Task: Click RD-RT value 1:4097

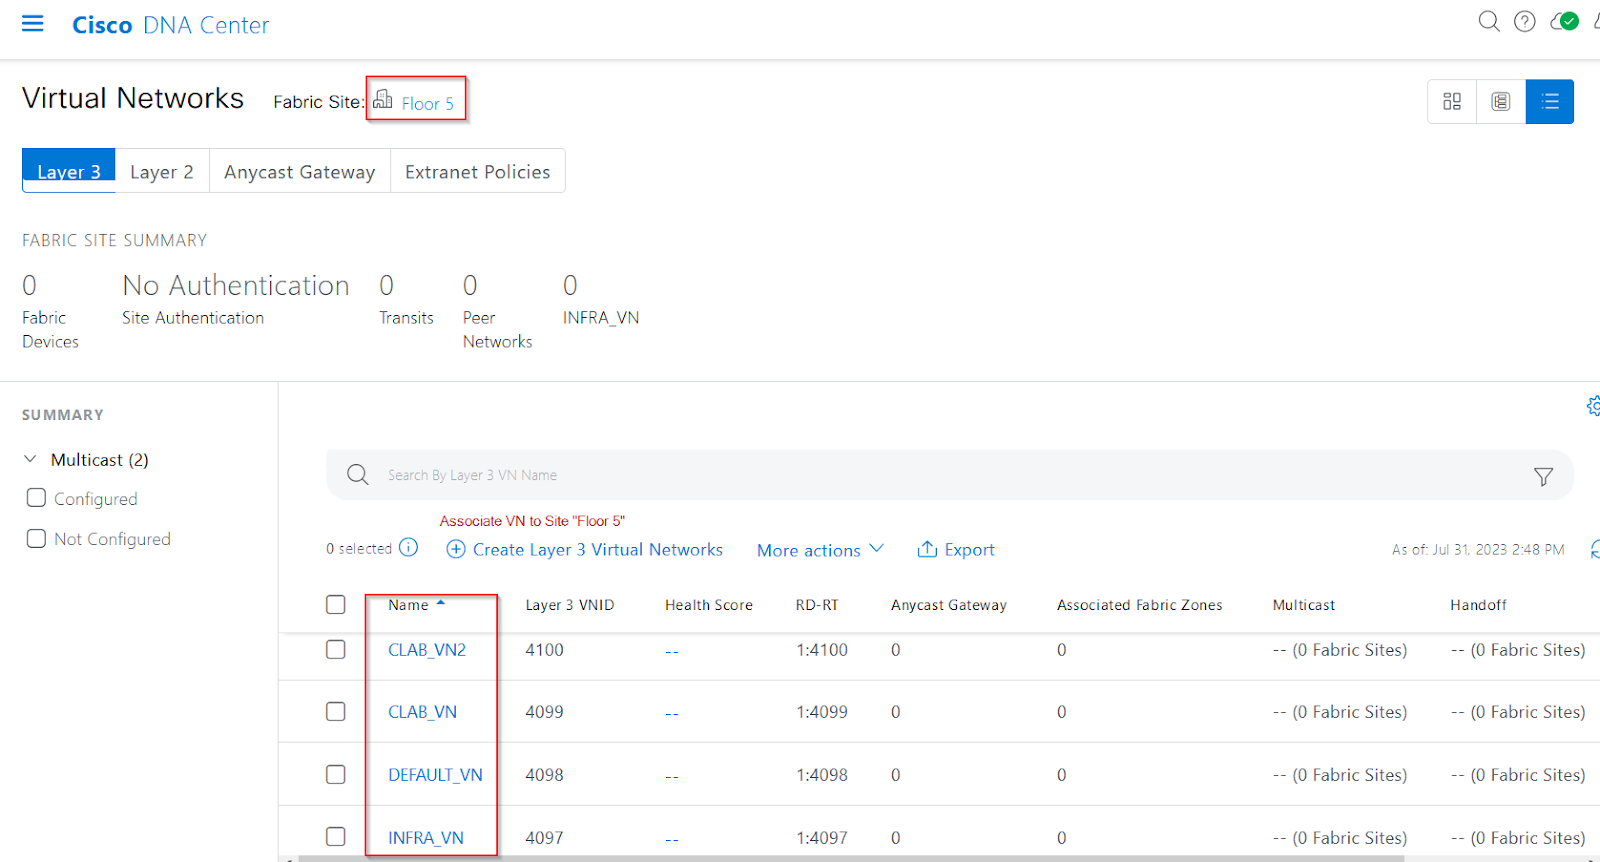Action: point(822,837)
